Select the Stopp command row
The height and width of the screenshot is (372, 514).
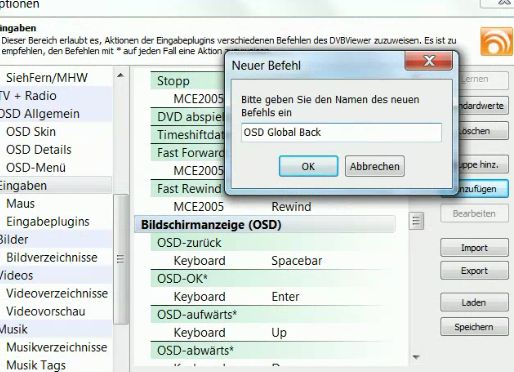point(187,81)
